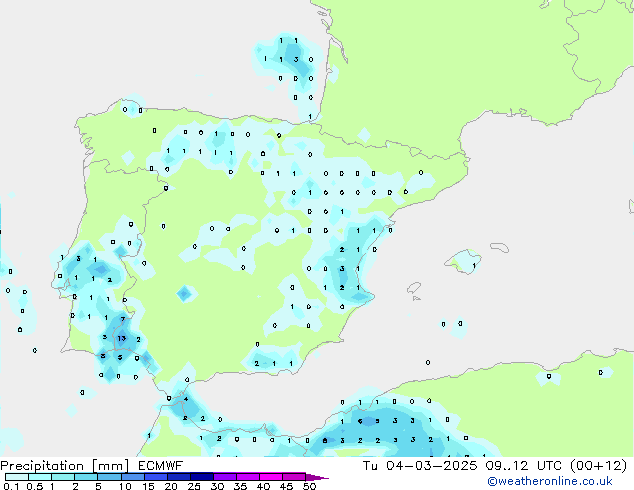The width and height of the screenshot is (634, 490).
Task: Click the legend tick label "25"
Action: tap(194, 486)
